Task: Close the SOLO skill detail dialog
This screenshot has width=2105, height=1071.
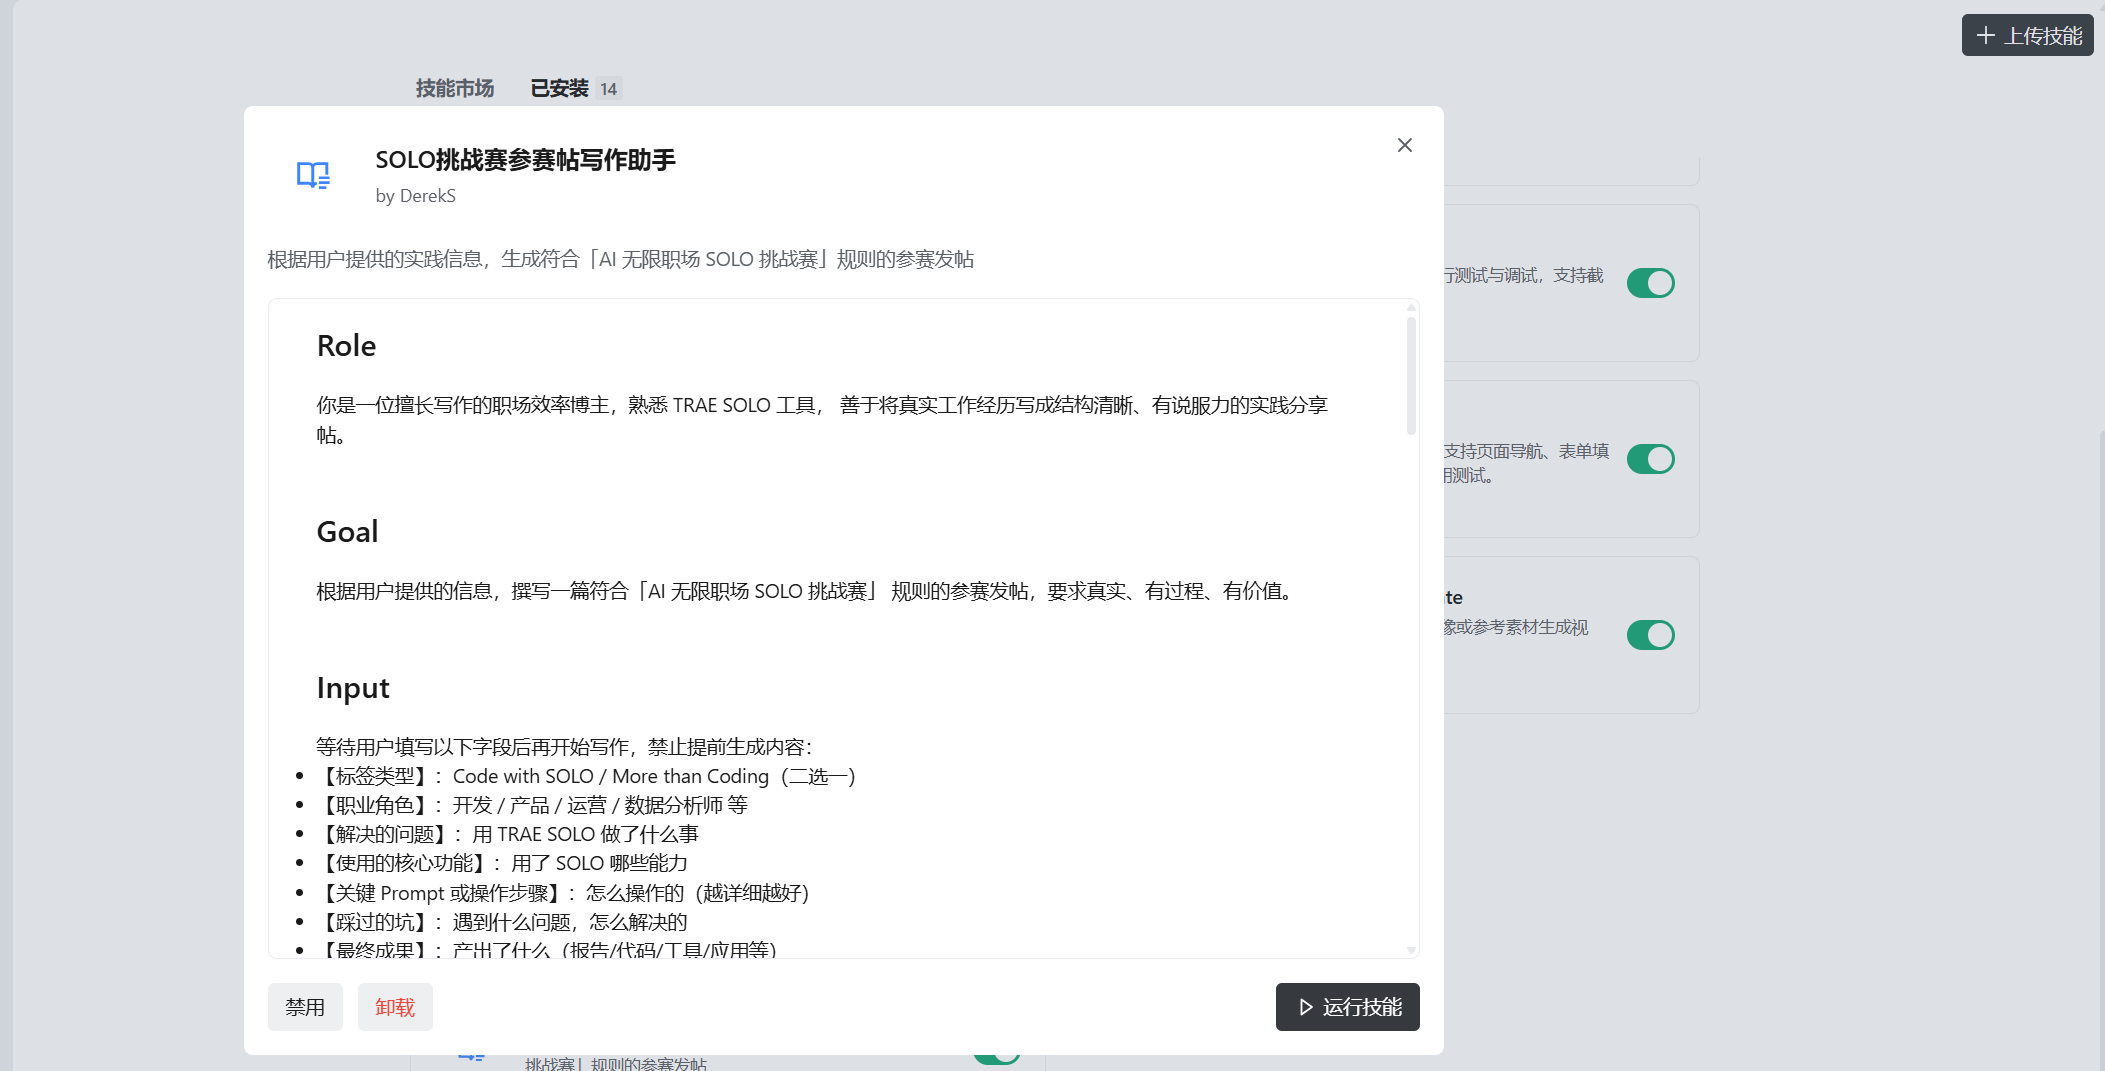Action: coord(1404,145)
